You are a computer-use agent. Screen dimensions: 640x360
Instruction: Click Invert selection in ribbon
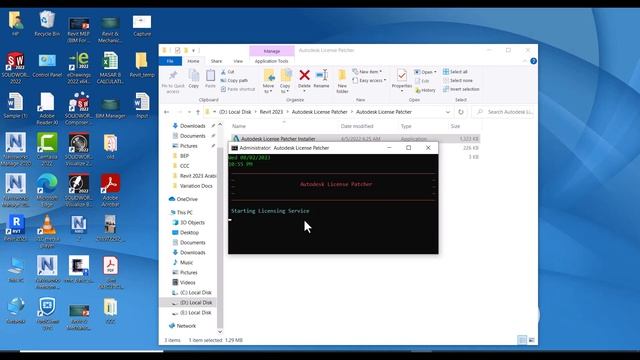click(461, 89)
